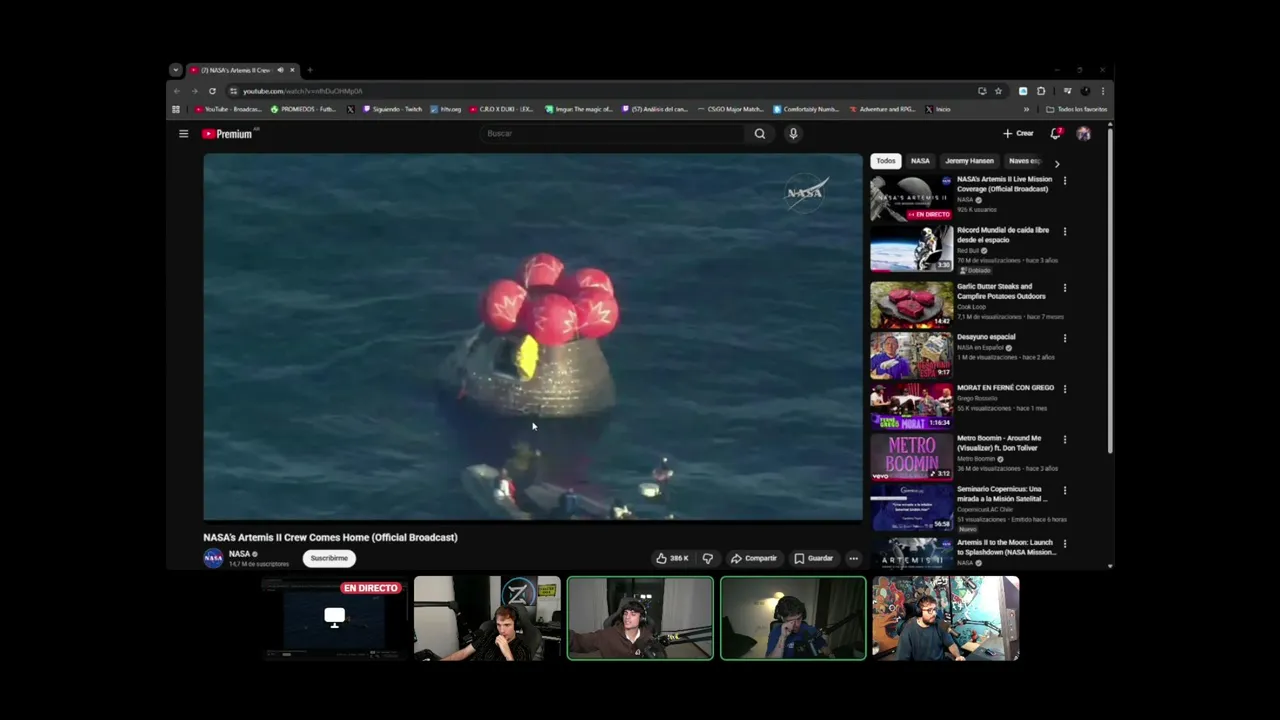The image size is (1280, 720).
Task: Open the Chrome three-dot menu
Action: 1103,91
